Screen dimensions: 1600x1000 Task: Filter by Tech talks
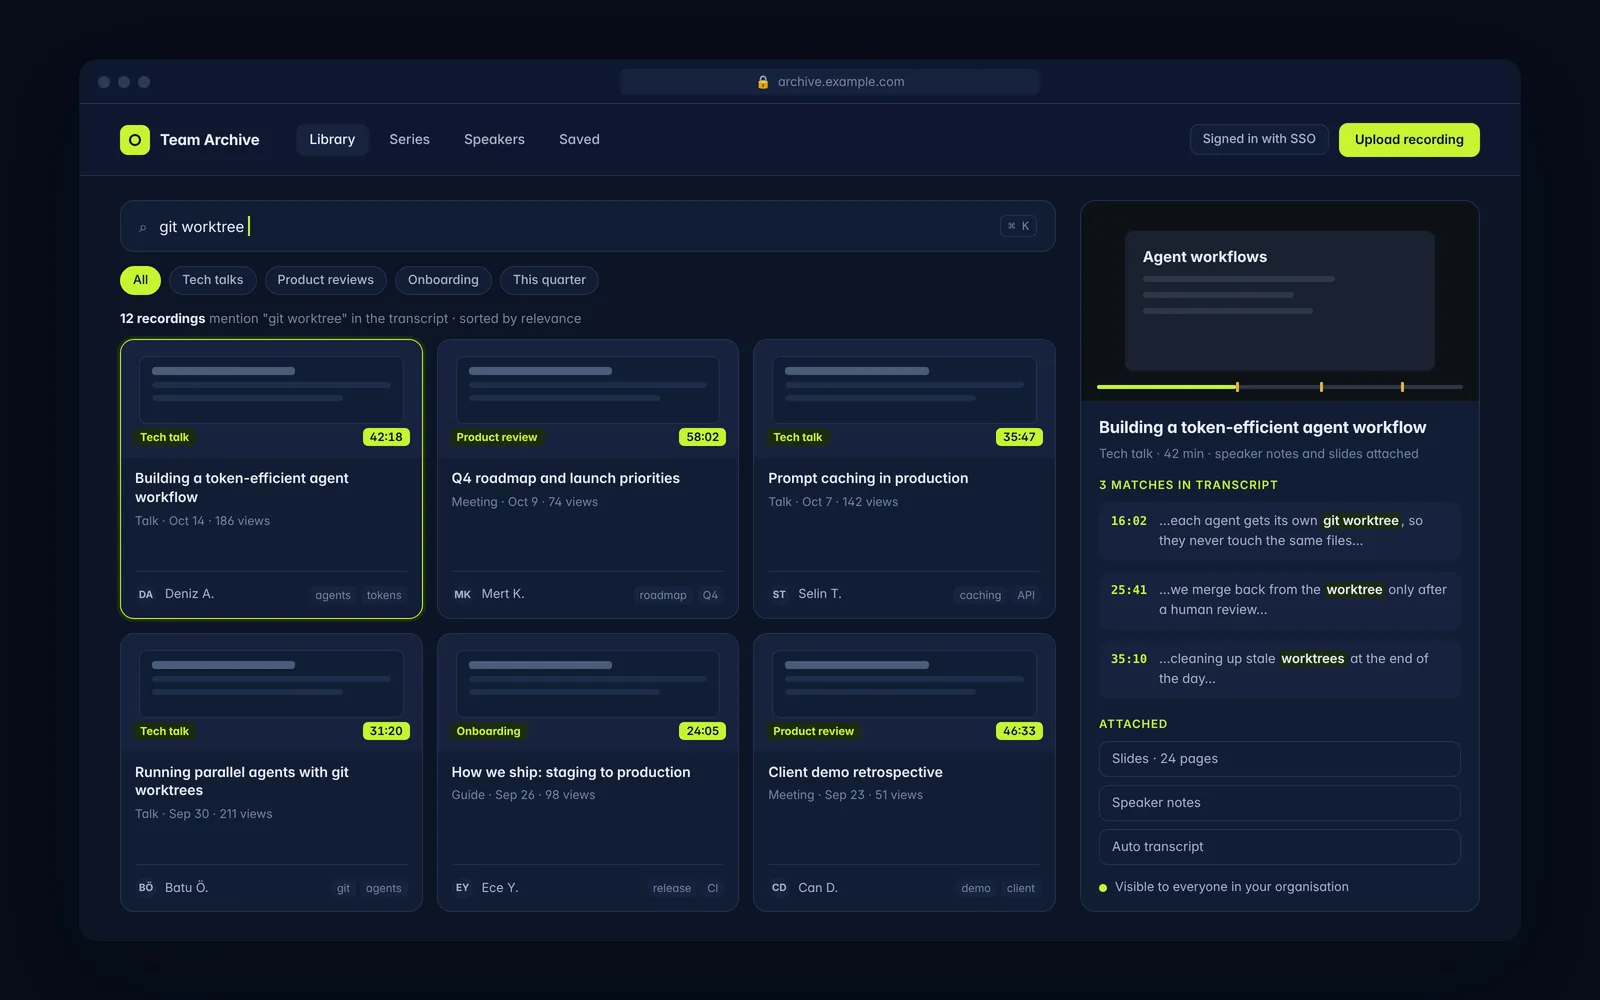[213, 280]
